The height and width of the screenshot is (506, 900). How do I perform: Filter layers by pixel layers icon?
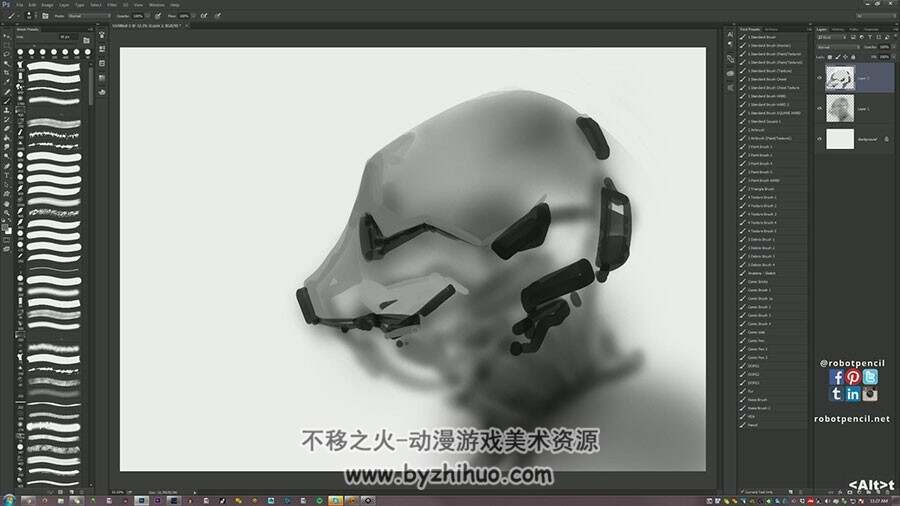(x=854, y=37)
